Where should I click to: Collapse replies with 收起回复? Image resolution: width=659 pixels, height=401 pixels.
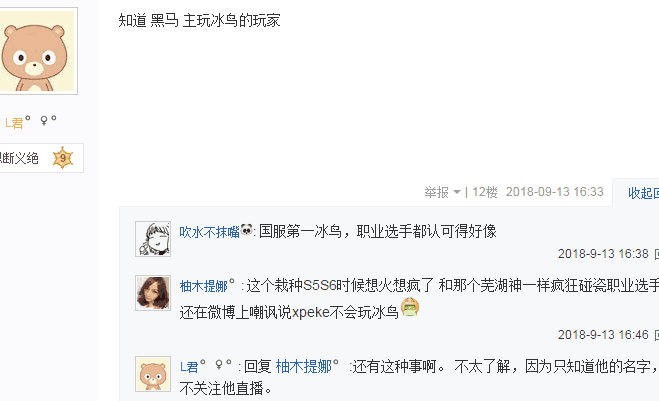[643, 193]
